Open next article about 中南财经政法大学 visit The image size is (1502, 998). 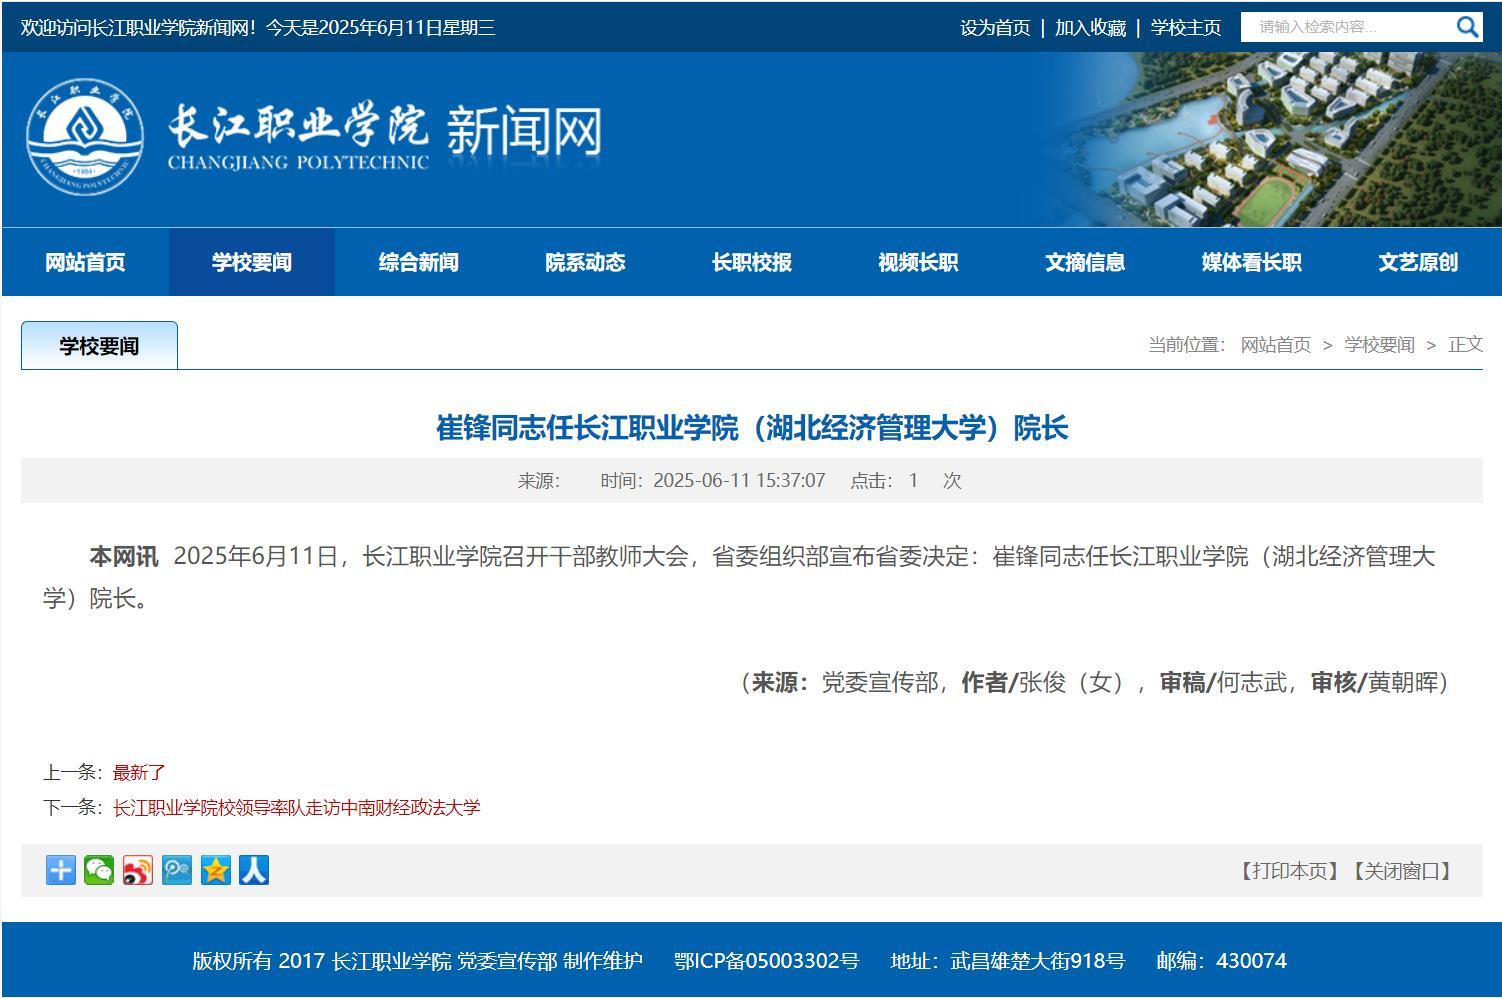[296, 807]
